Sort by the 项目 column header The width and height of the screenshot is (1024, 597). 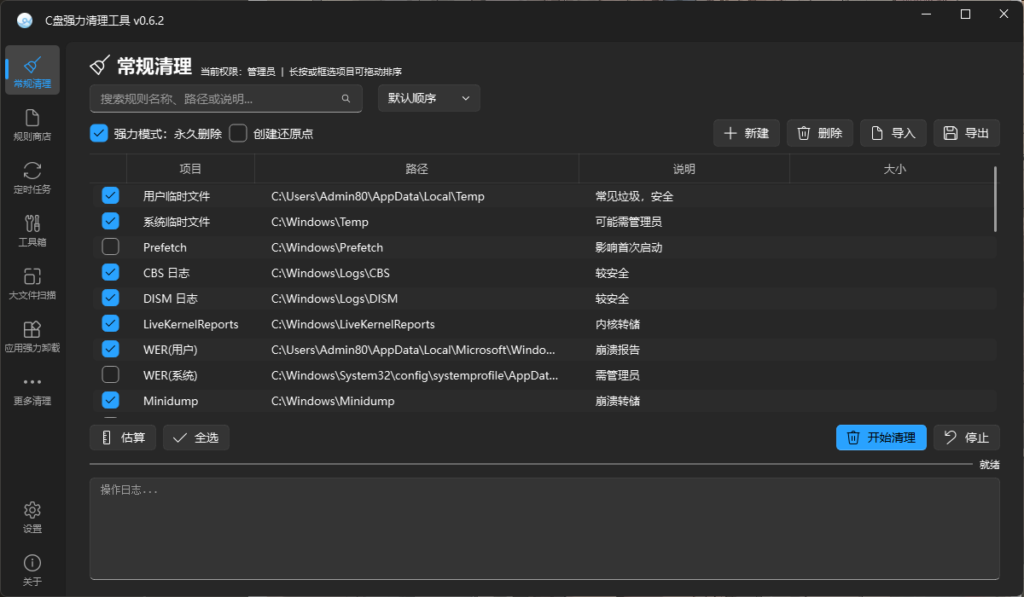[x=190, y=169]
